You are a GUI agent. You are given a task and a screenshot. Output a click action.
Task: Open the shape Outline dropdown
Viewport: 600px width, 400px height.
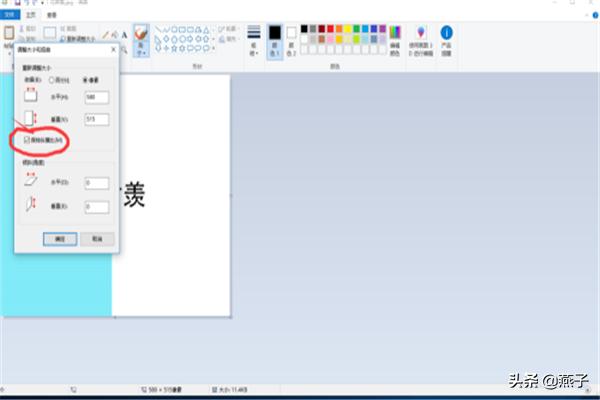[x=229, y=29]
